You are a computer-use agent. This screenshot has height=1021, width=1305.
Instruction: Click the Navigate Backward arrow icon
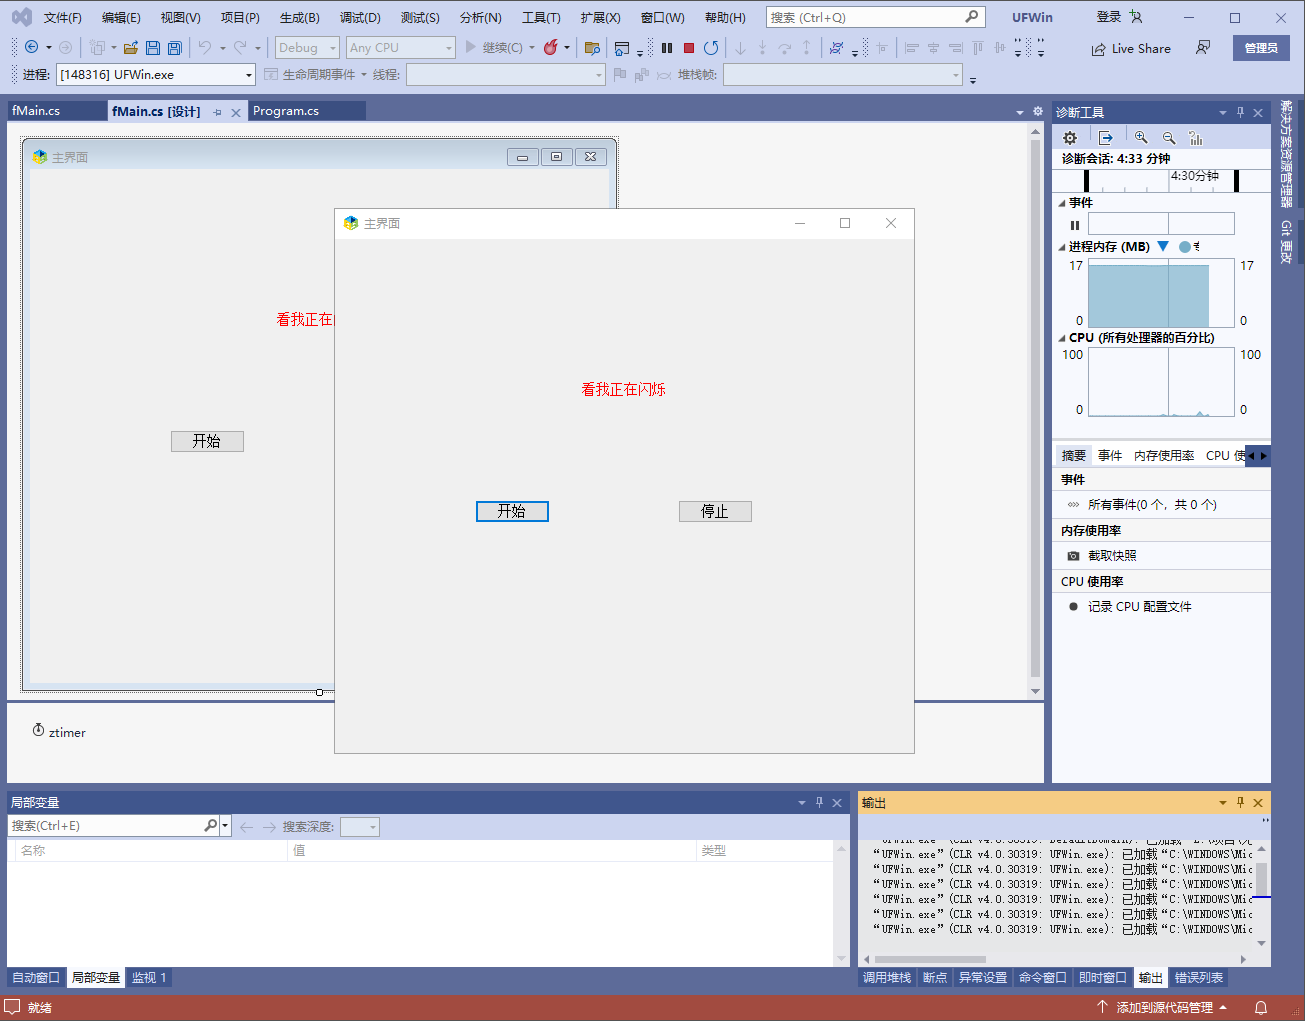pyautogui.click(x=32, y=47)
